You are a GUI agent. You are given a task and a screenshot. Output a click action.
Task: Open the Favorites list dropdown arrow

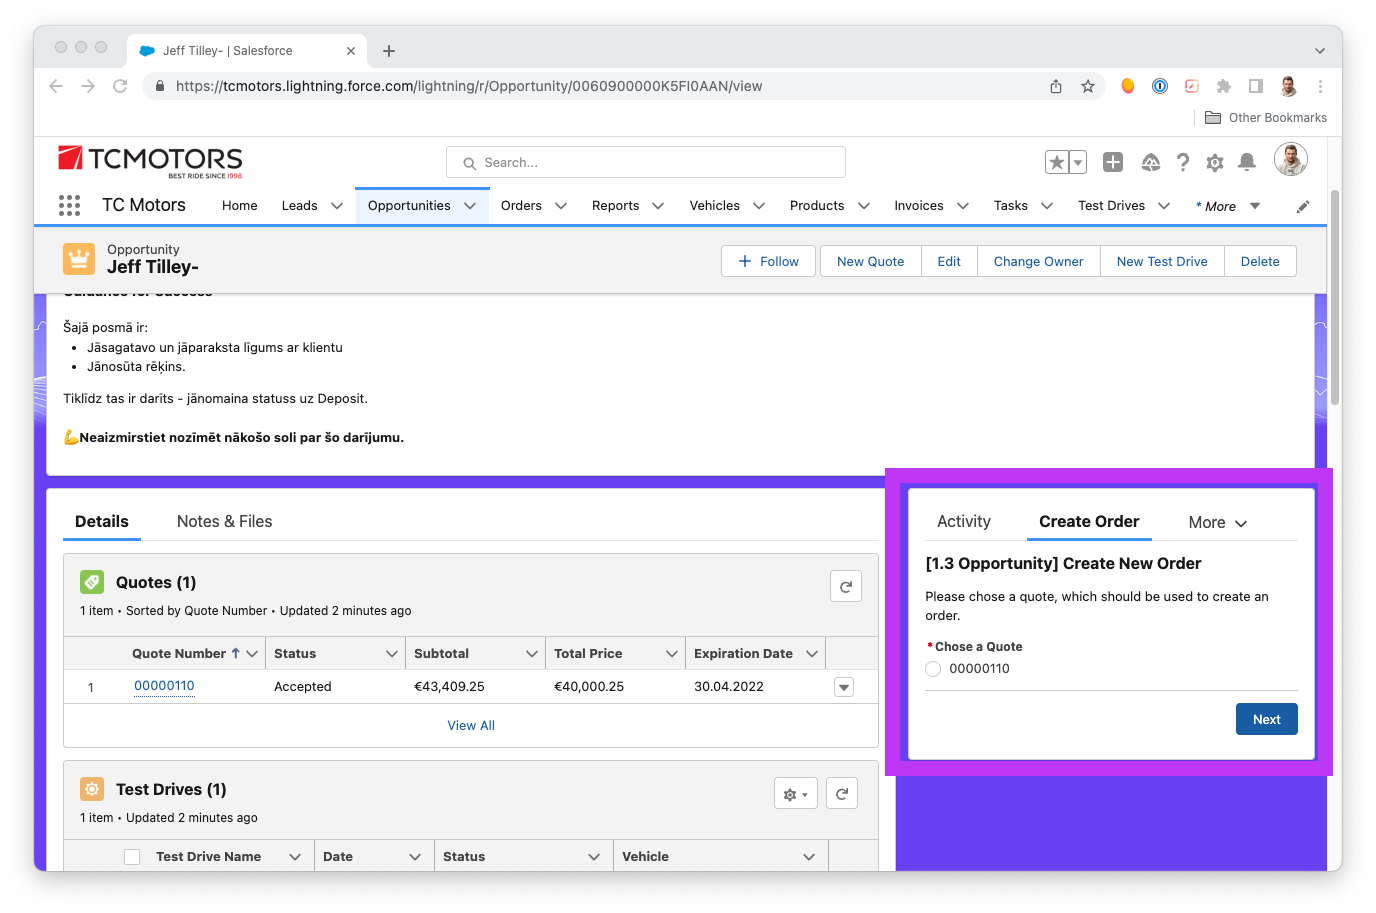pyautogui.click(x=1078, y=162)
